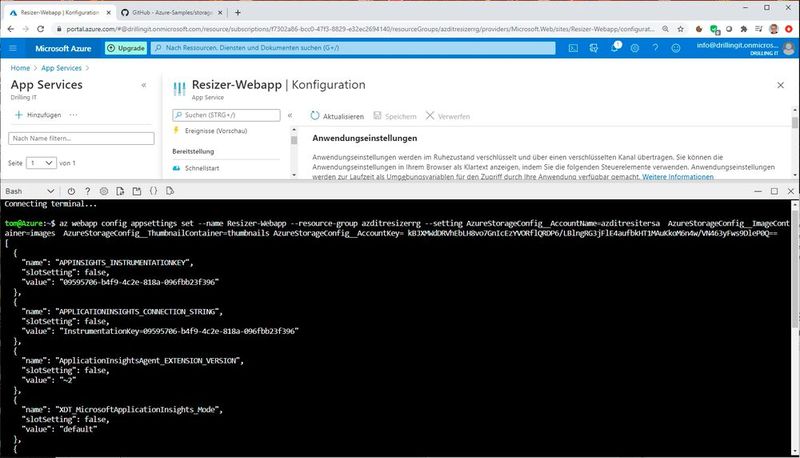Click APPLICATIONINSIGHTS_CONNECTION_STRING in terminal output
Image resolution: width=800 pixels, height=458 pixels.
(x=137, y=312)
